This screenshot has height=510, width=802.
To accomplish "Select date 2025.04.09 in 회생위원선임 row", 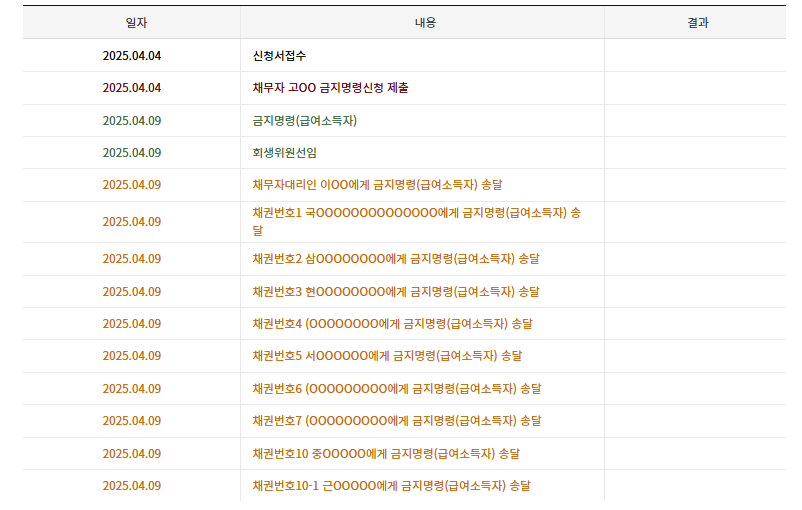I will [132, 153].
